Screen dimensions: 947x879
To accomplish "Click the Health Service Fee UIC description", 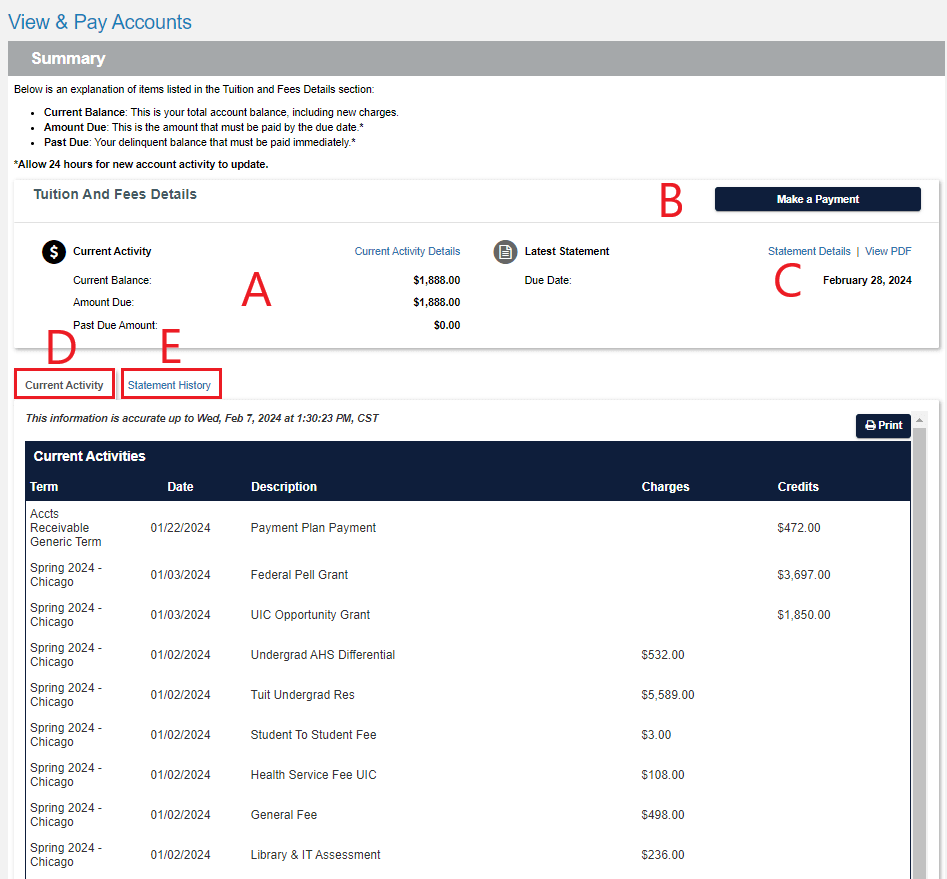I will (313, 774).
